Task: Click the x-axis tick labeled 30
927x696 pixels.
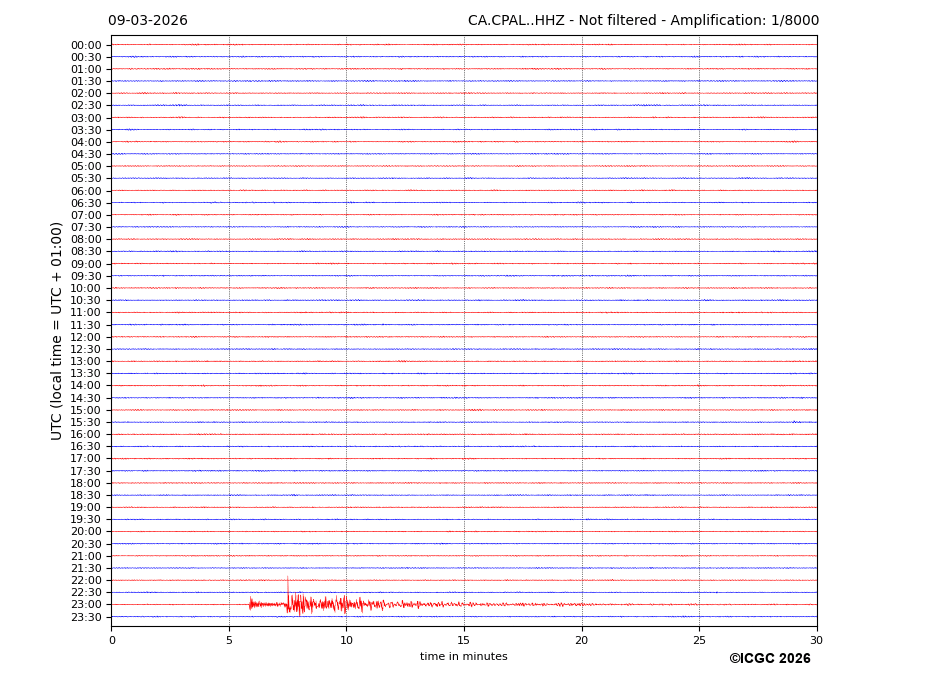Action: pyautogui.click(x=816, y=640)
